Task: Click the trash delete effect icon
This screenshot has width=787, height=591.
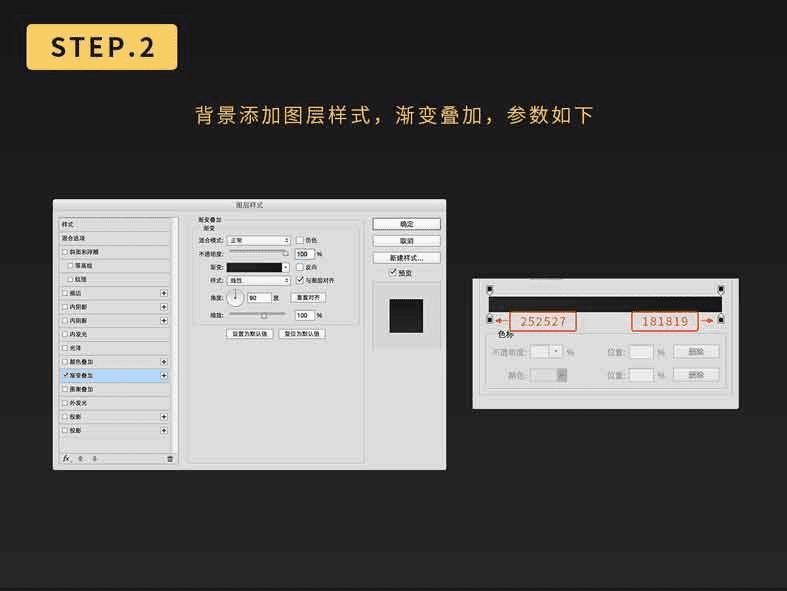Action: (x=170, y=459)
